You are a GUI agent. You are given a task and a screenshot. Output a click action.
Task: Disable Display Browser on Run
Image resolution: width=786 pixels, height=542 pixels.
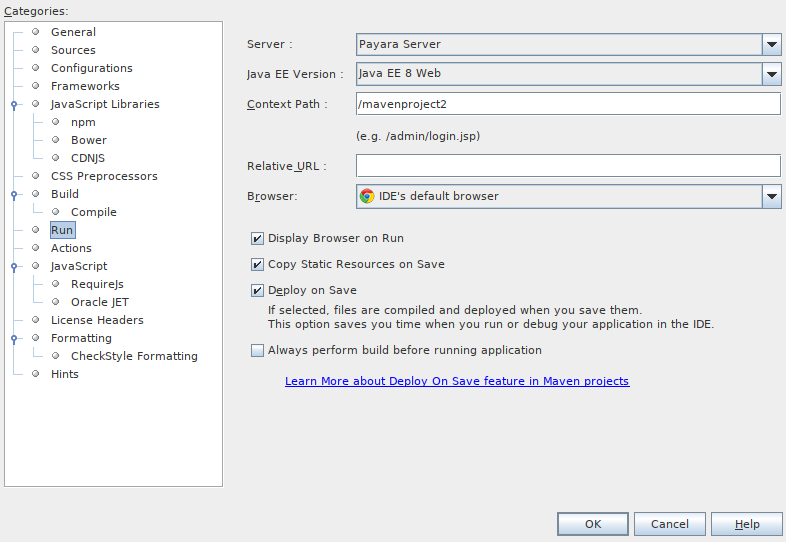click(257, 238)
